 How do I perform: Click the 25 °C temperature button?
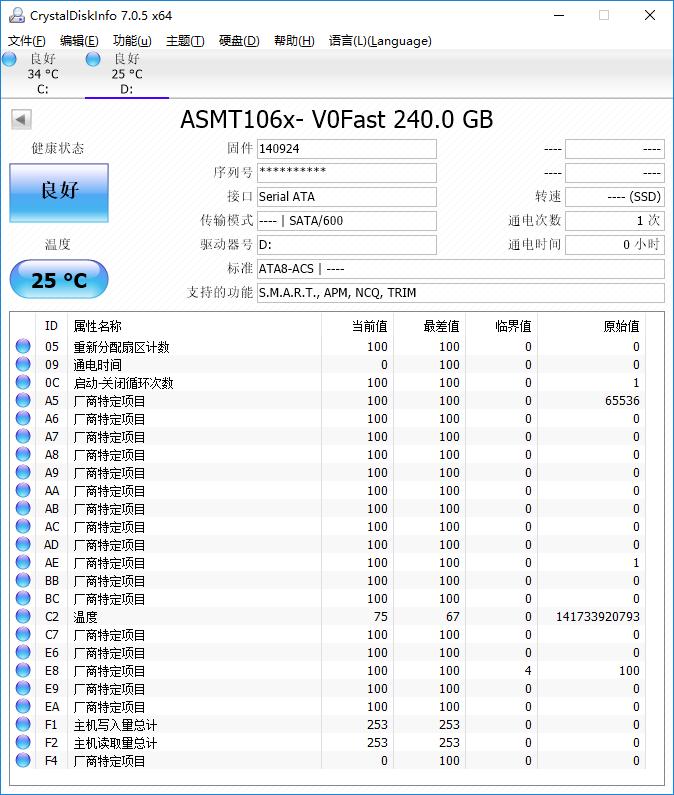coord(59,279)
